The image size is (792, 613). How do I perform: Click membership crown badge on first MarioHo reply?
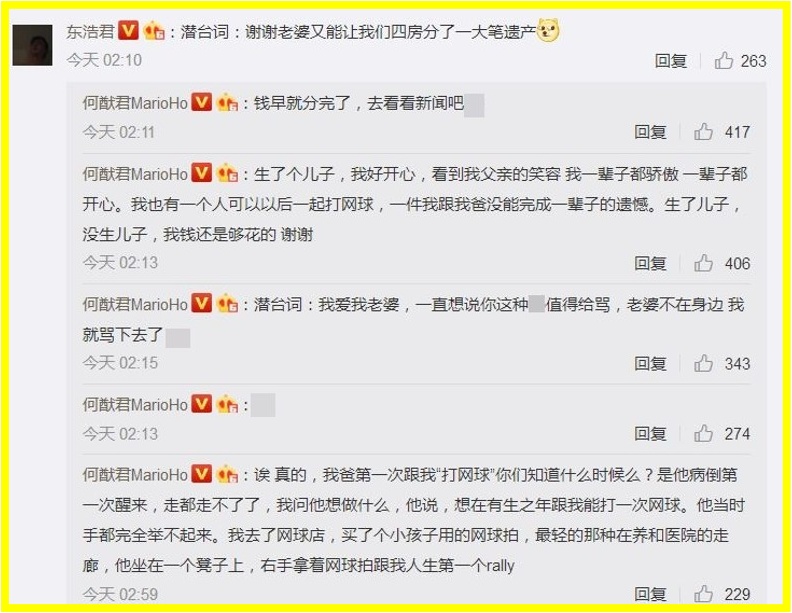227,103
